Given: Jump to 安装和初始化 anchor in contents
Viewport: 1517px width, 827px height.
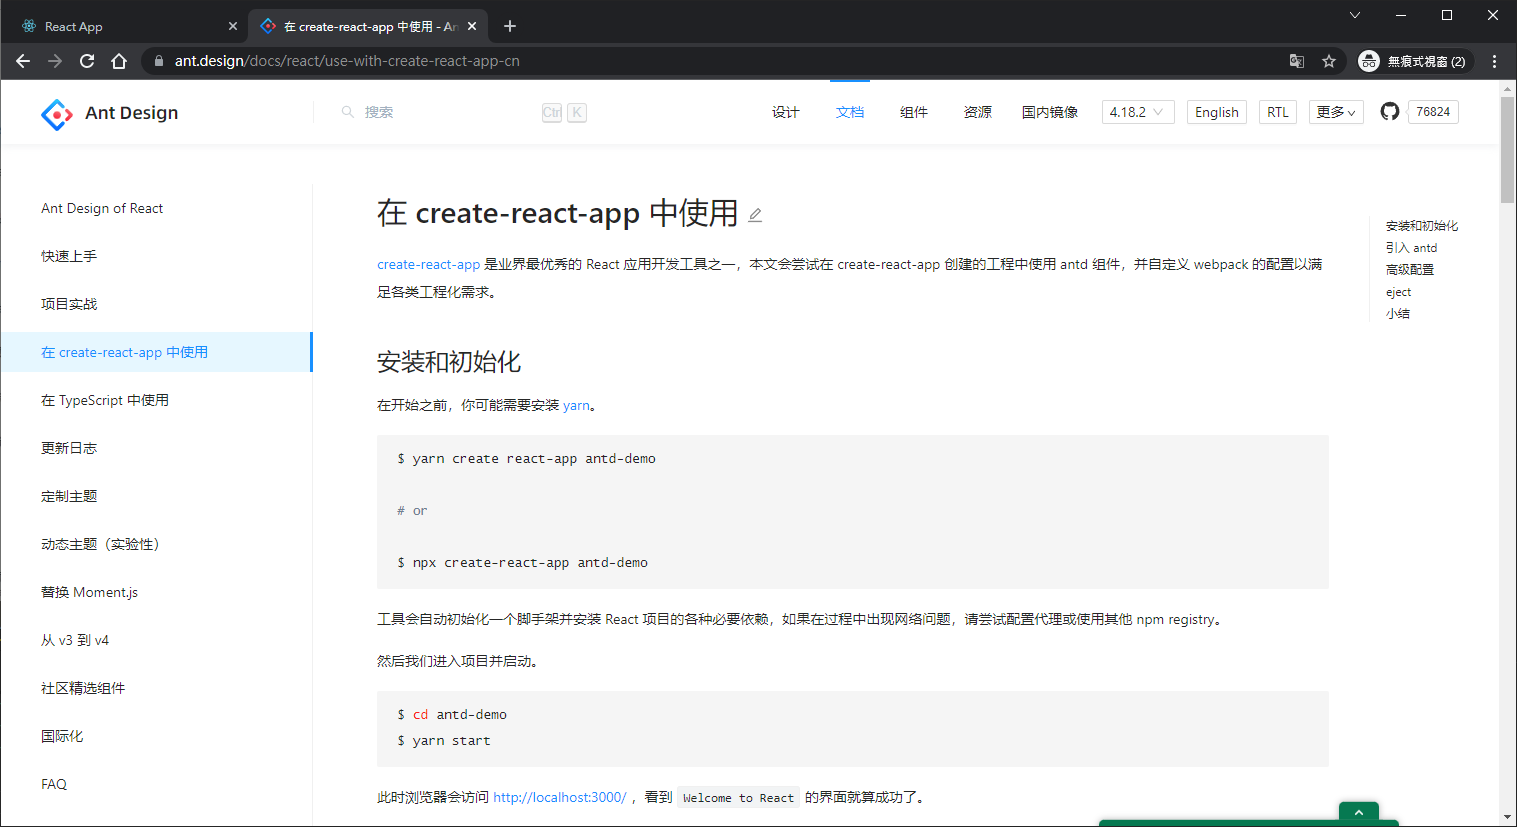Looking at the screenshot, I should [x=1422, y=226].
